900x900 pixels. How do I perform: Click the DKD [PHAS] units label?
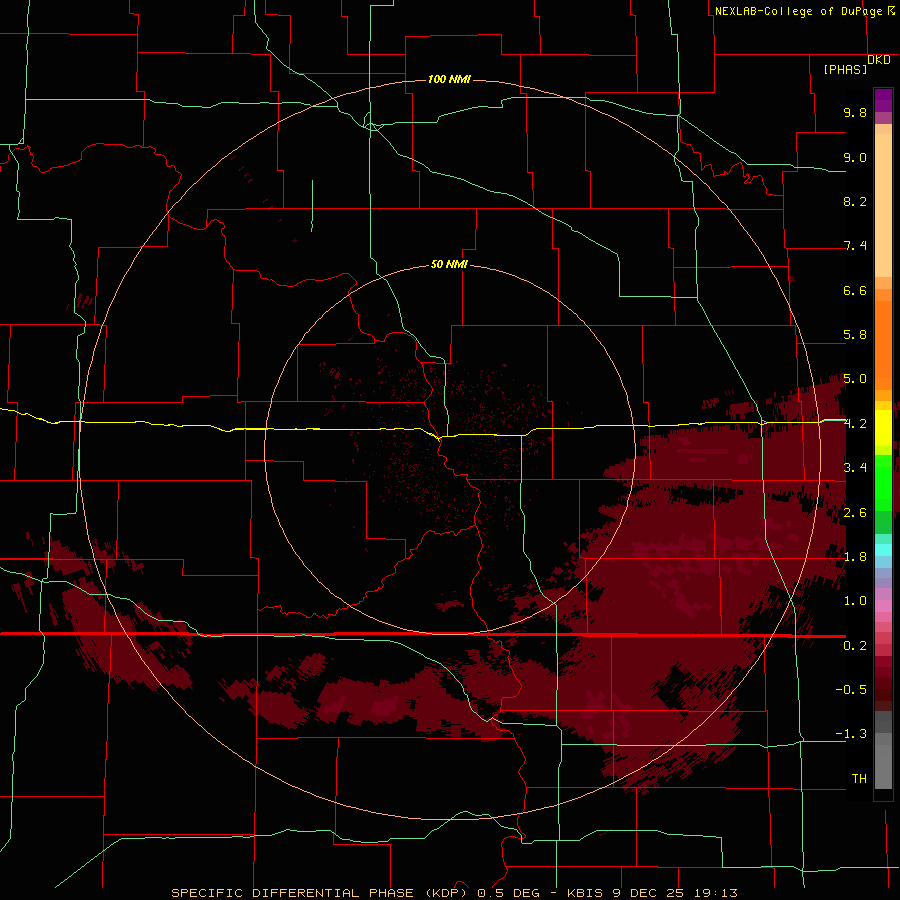tap(856, 65)
